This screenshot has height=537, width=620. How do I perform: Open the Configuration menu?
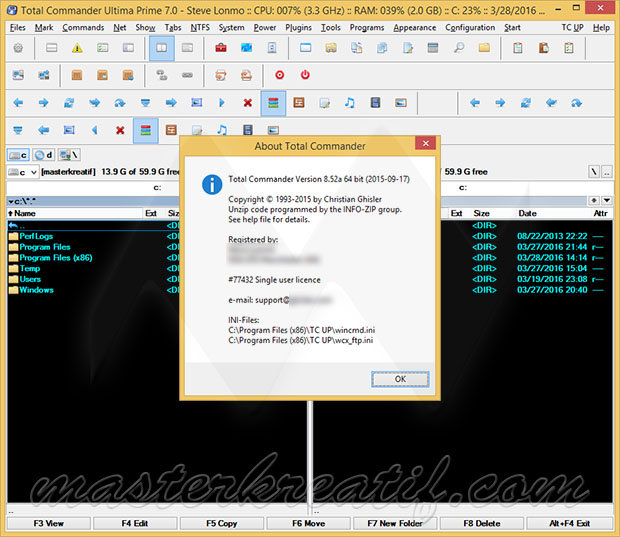point(470,27)
